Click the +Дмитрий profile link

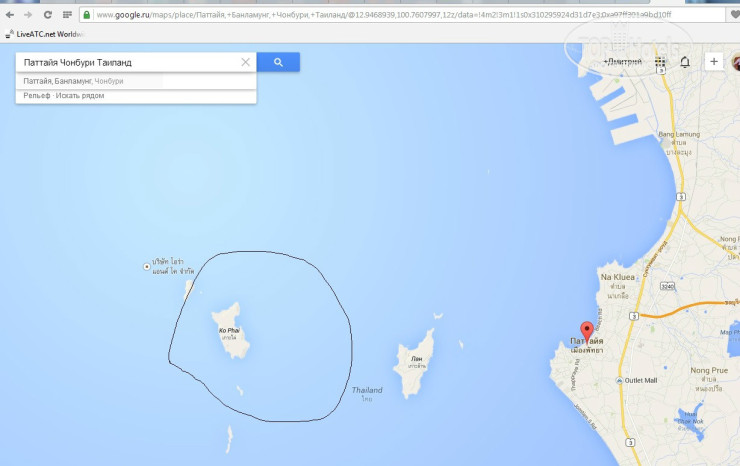point(622,61)
